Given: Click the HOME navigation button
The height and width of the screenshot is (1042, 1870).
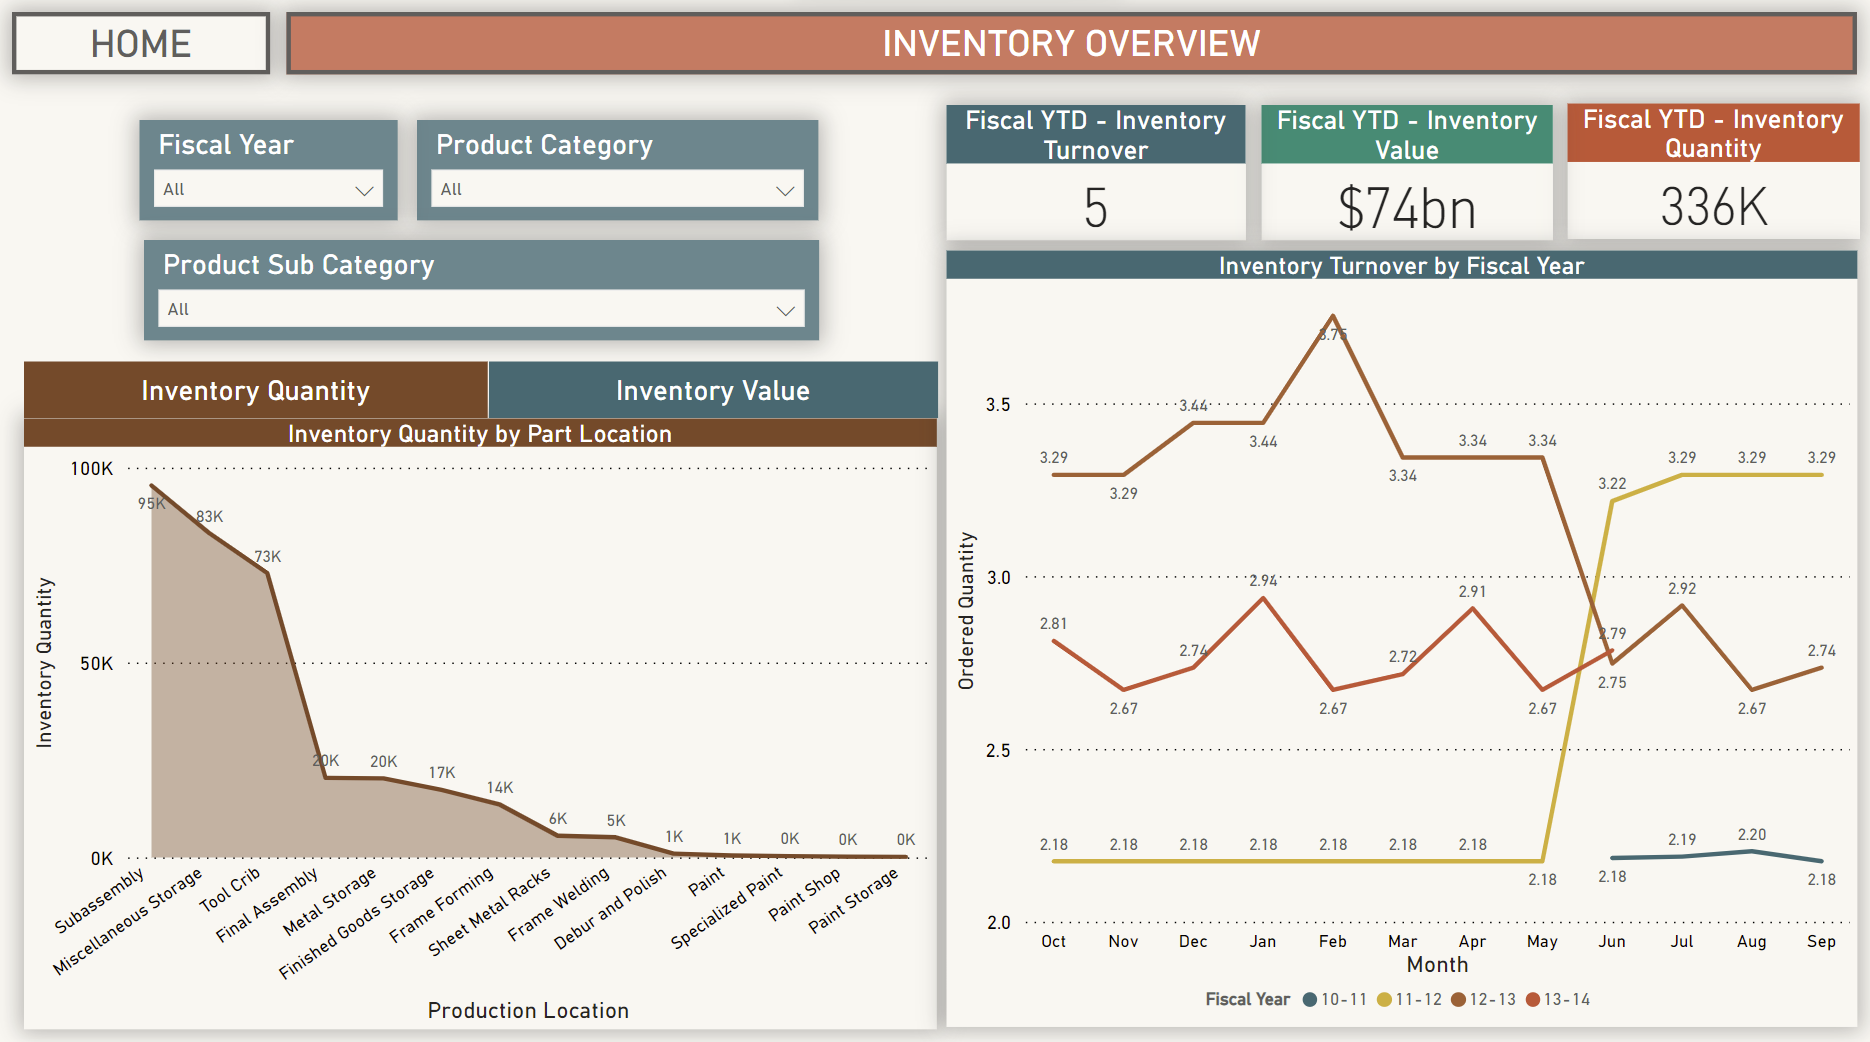Looking at the screenshot, I should pyautogui.click(x=140, y=43).
